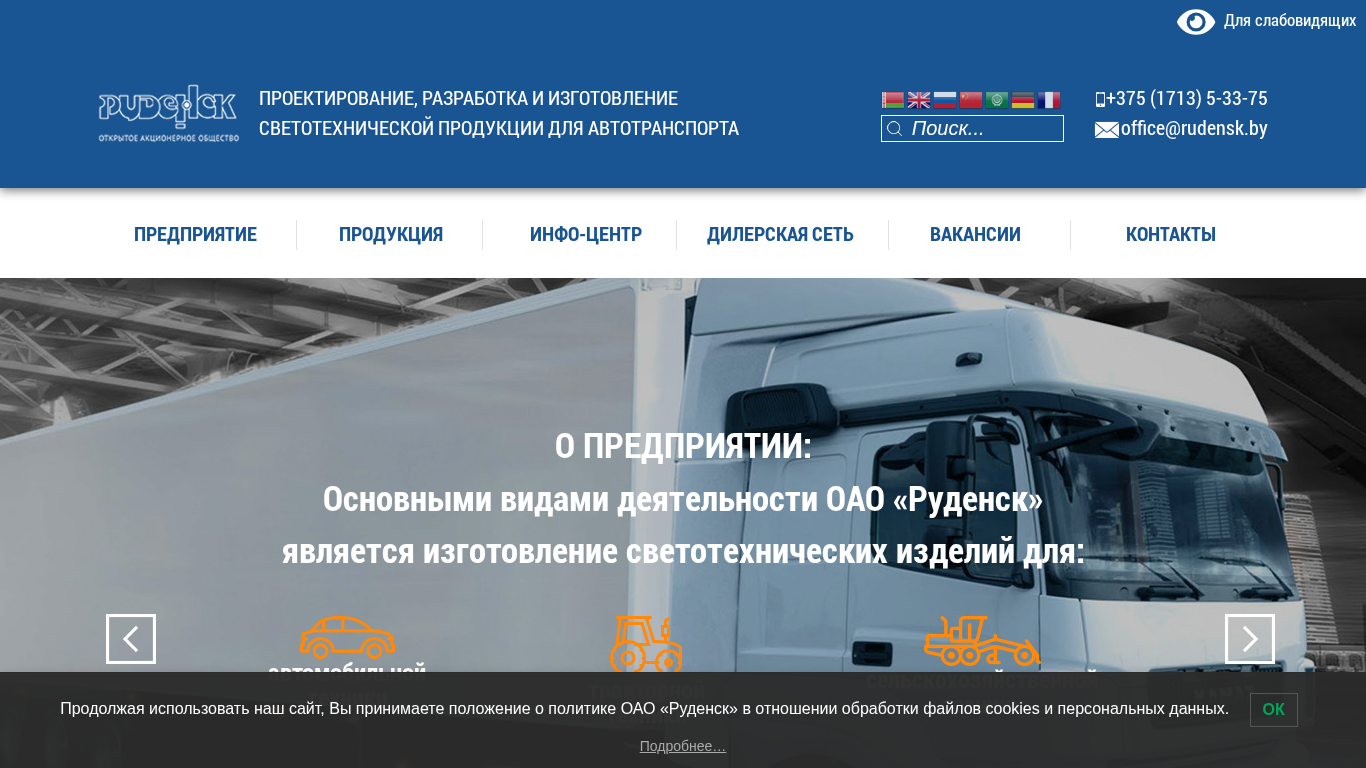This screenshot has width=1366, height=768.
Task: Click the tagline 'ПРОЕКТИРОВАНИЕ, РАЗРАБОТКА И ИЗГОТОВЛЕНИЕ'
Action: coord(468,98)
